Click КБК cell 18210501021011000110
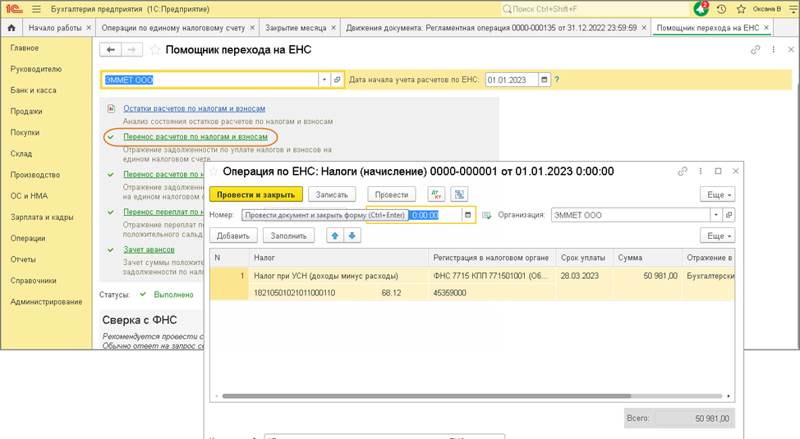 tap(313, 293)
